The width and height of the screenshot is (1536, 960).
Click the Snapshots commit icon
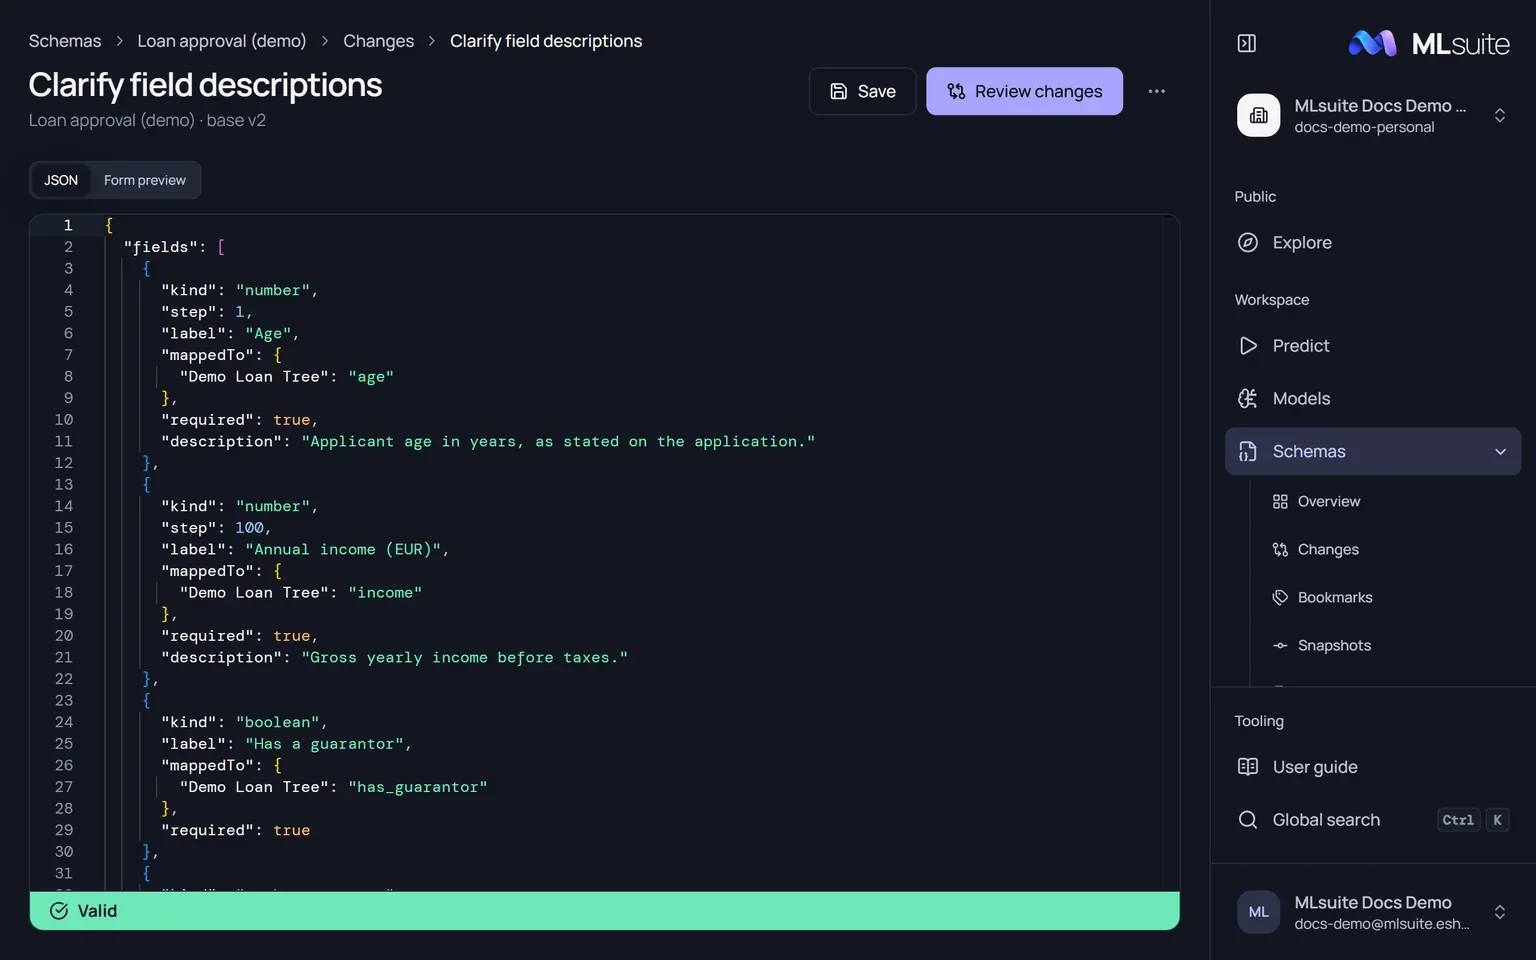(x=1280, y=646)
